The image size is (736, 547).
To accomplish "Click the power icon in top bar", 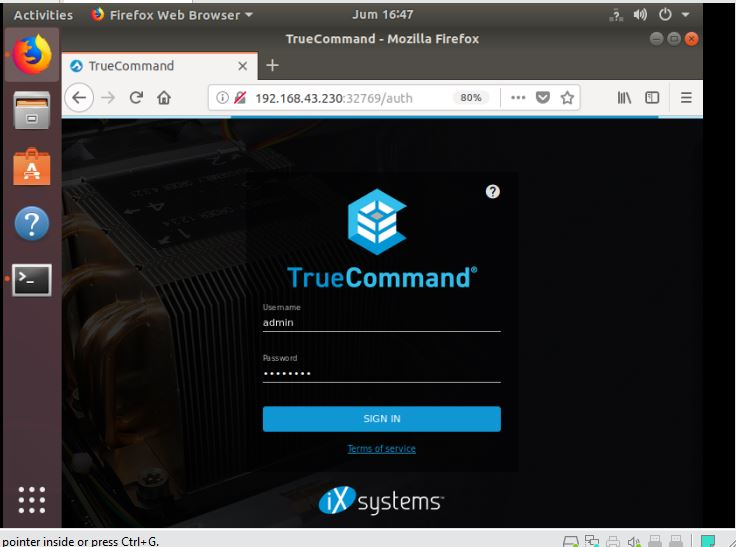I will [665, 15].
